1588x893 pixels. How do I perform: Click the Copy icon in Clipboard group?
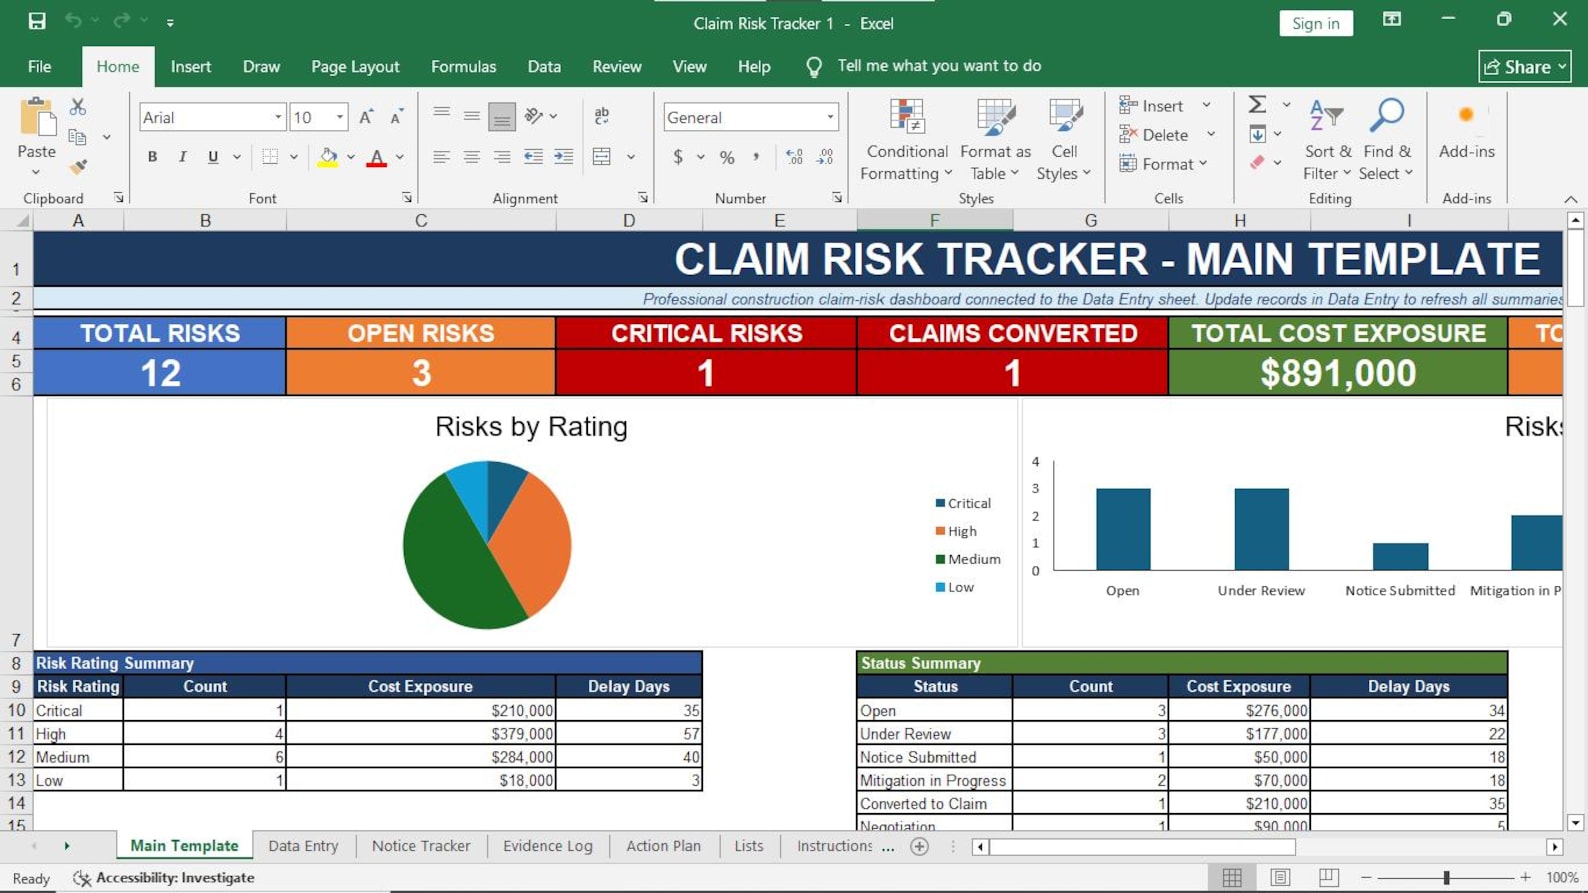coord(78,137)
